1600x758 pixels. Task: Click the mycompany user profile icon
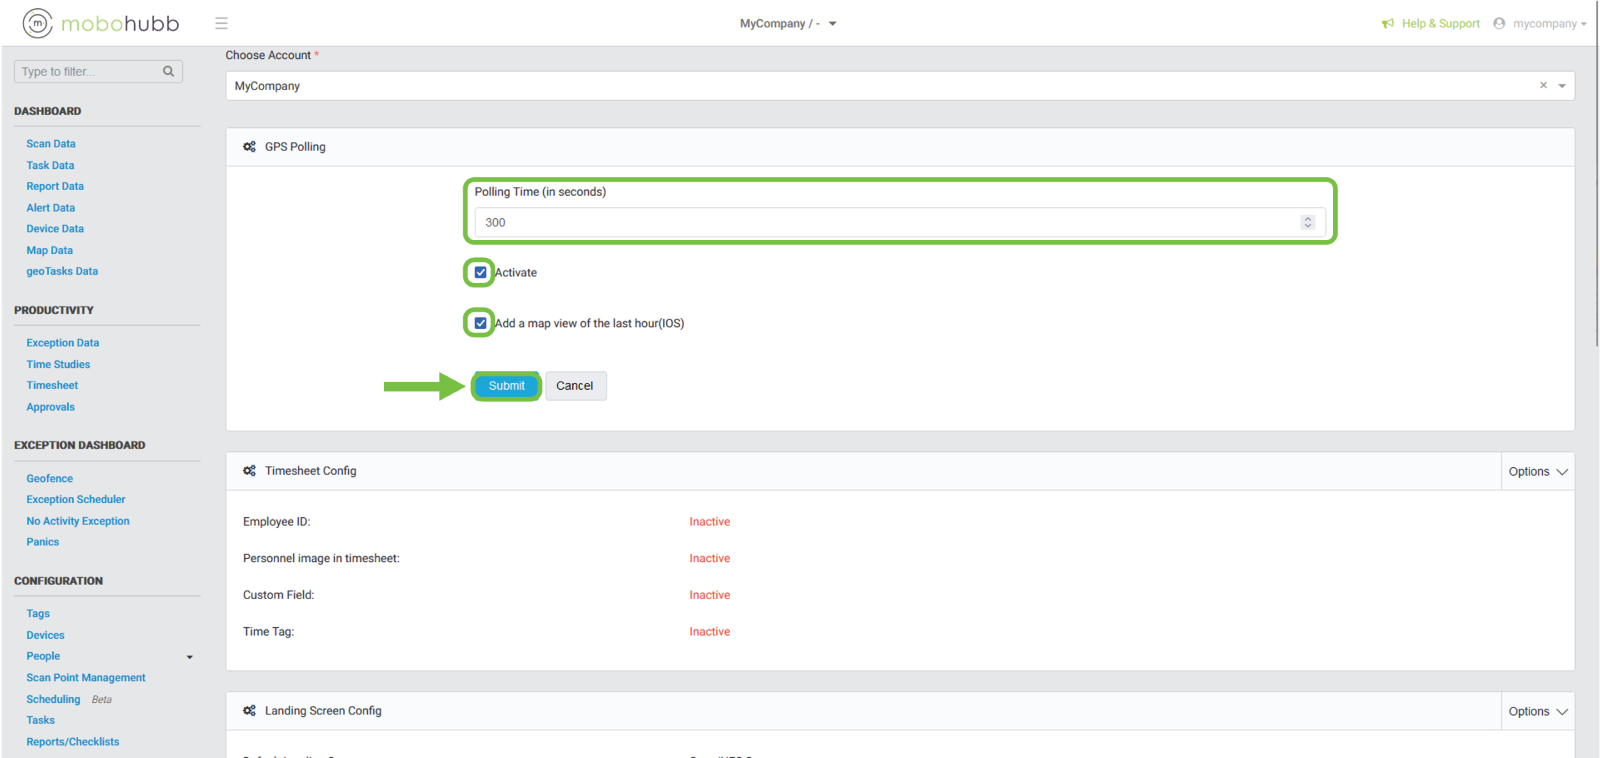[x=1499, y=24]
